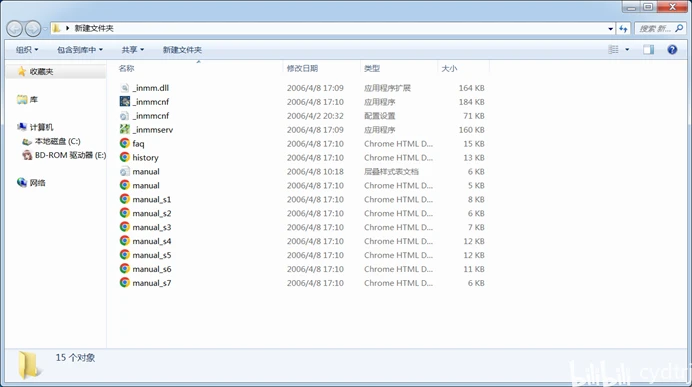Go forward using the Forward arrow button

(x=33, y=29)
